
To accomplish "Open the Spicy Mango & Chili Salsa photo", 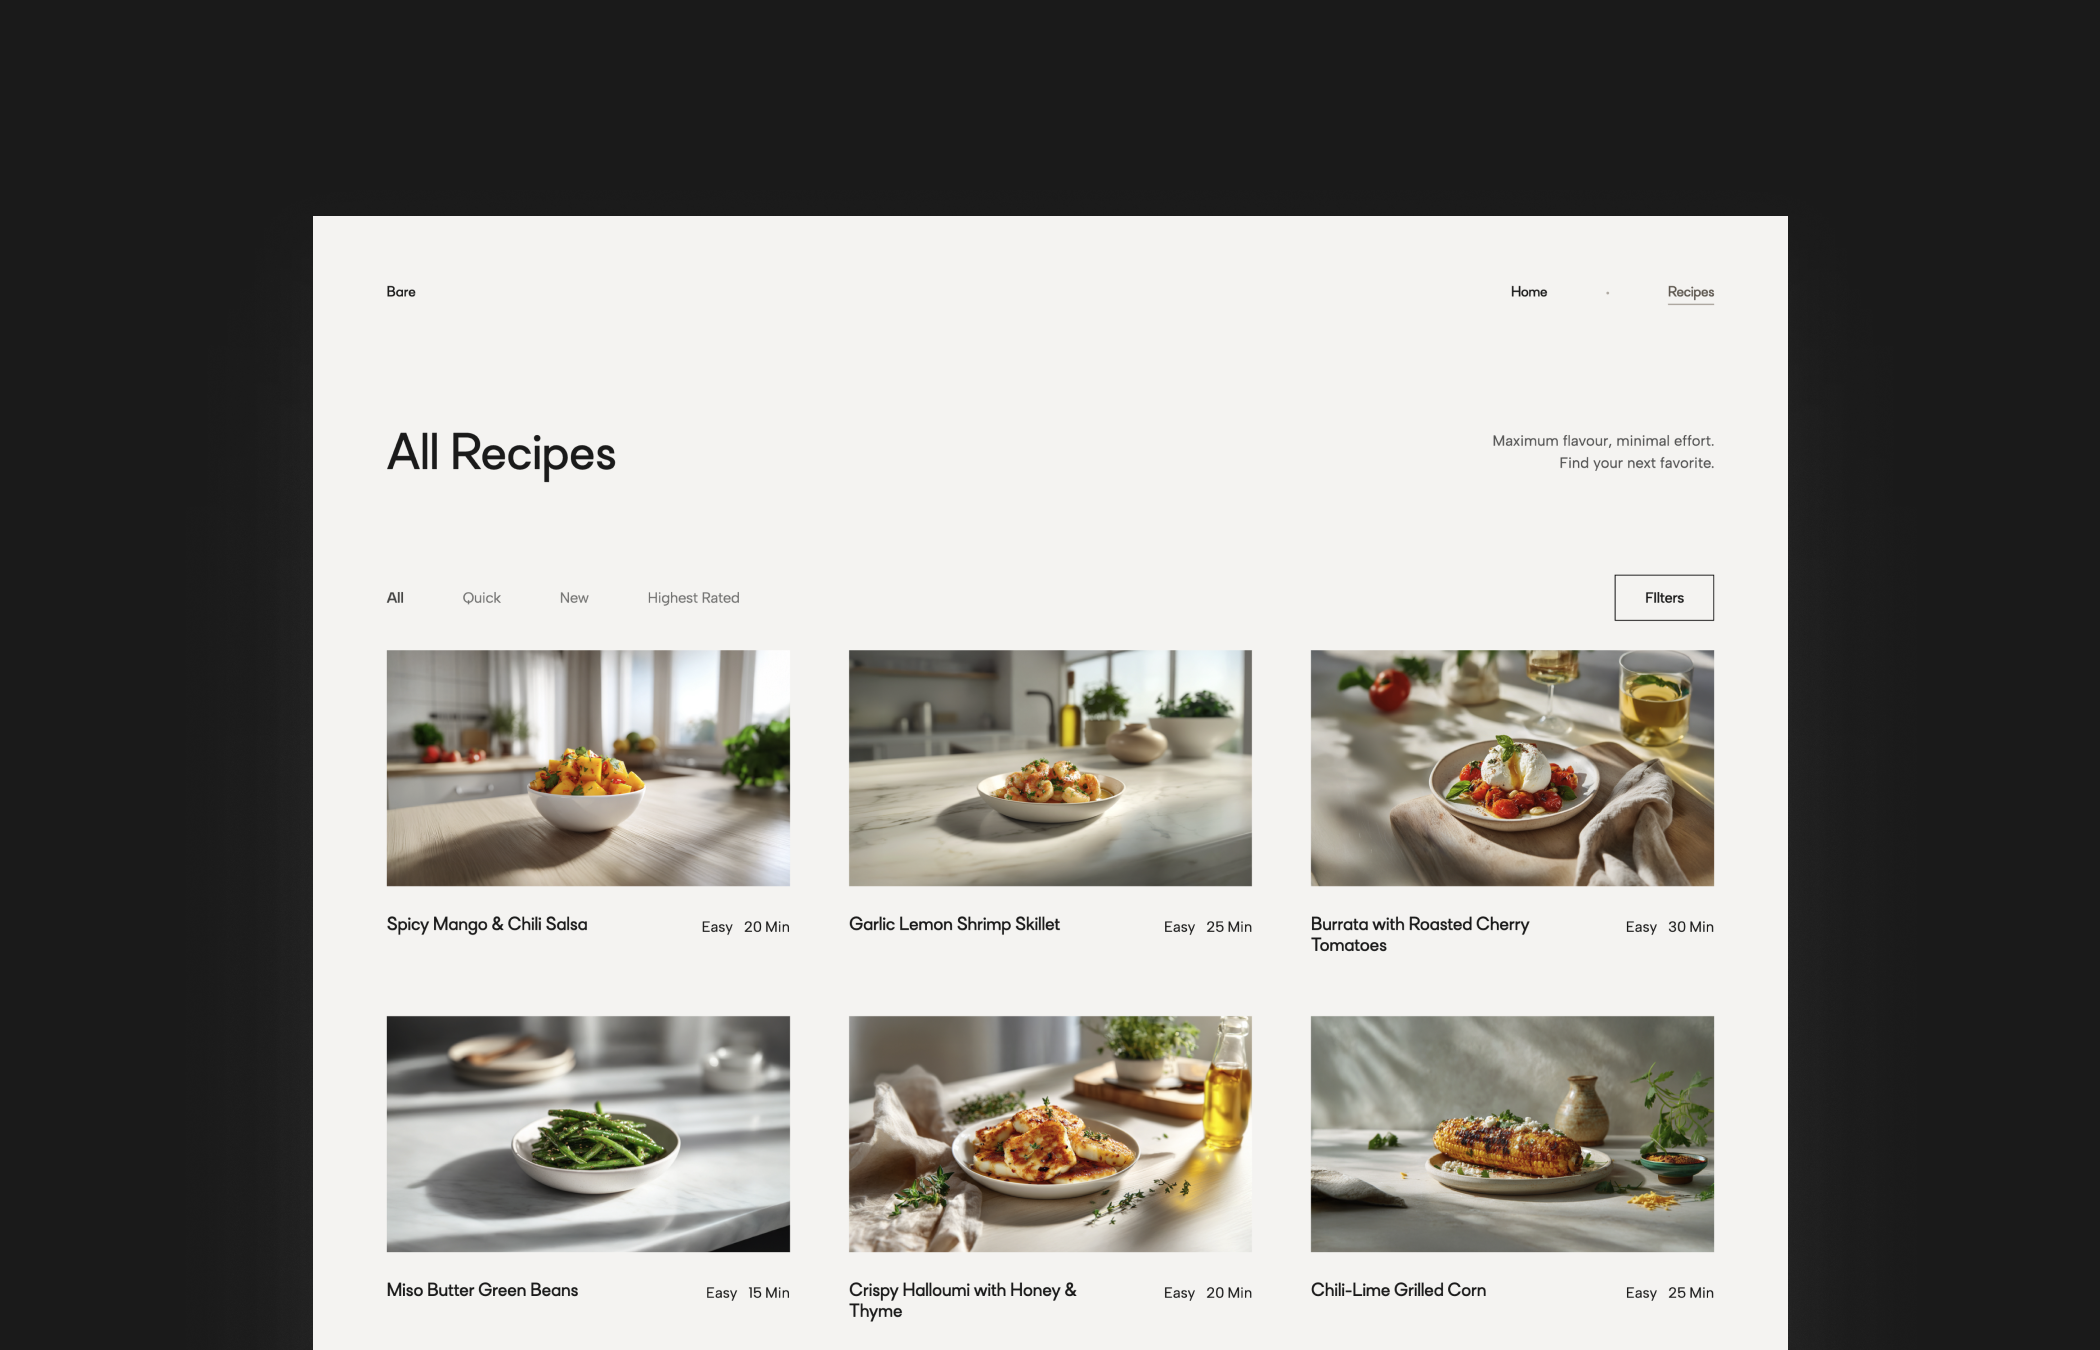I will click(x=588, y=768).
